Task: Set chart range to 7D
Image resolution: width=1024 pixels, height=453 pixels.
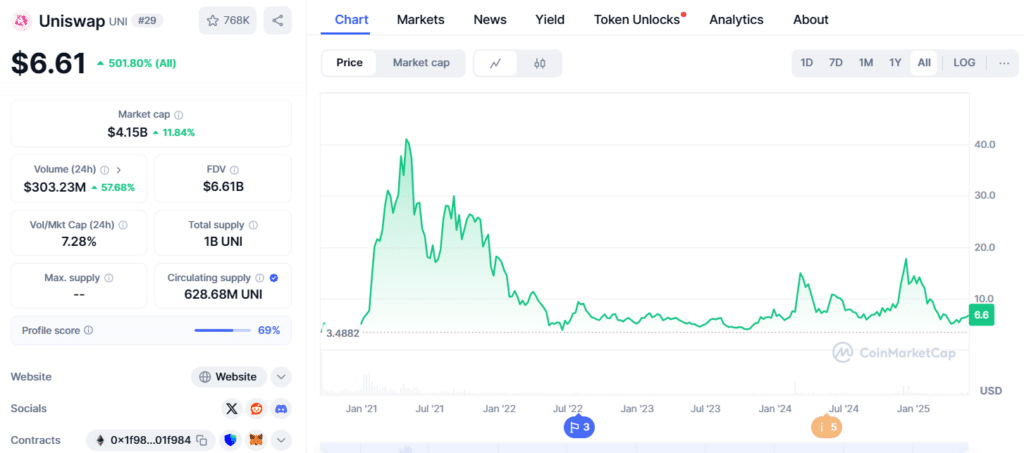Action: [836, 63]
